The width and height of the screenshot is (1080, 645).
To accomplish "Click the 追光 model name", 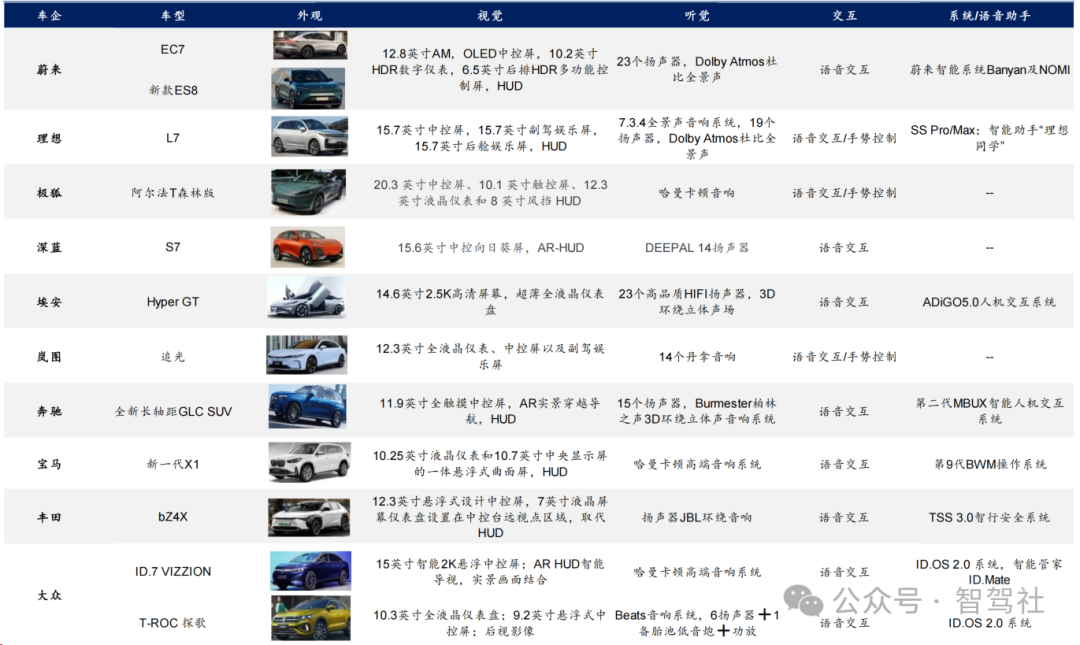I will click(x=172, y=357).
